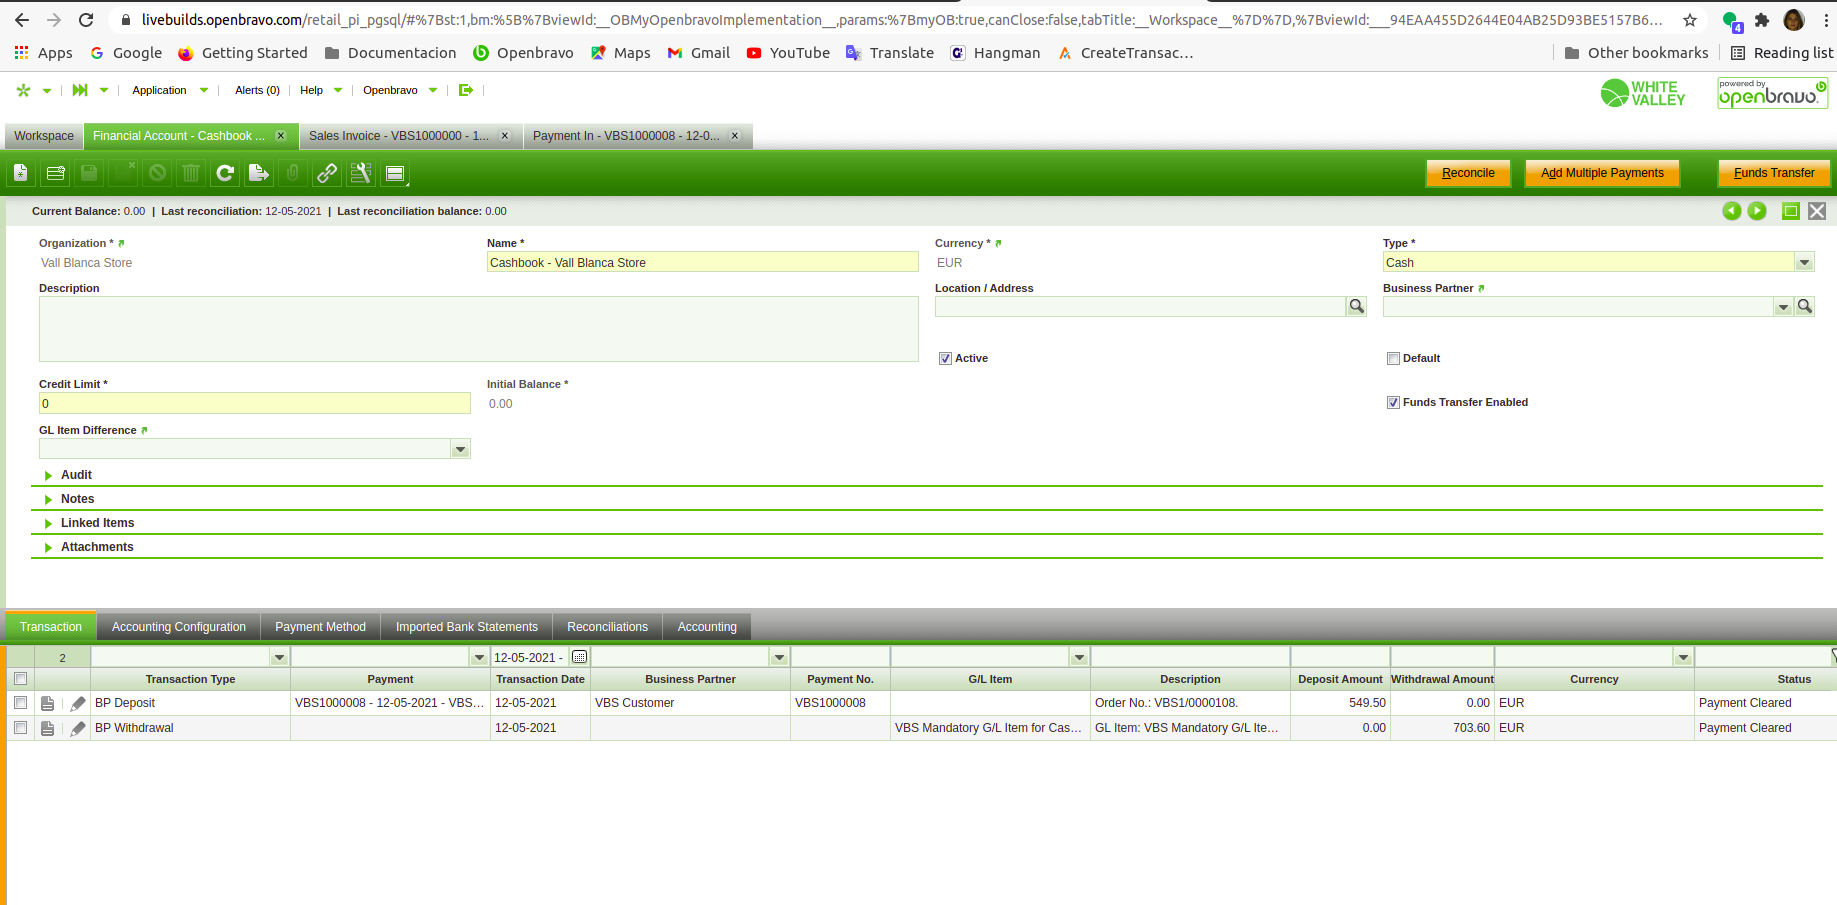Refresh the record with the reload icon

click(x=225, y=173)
